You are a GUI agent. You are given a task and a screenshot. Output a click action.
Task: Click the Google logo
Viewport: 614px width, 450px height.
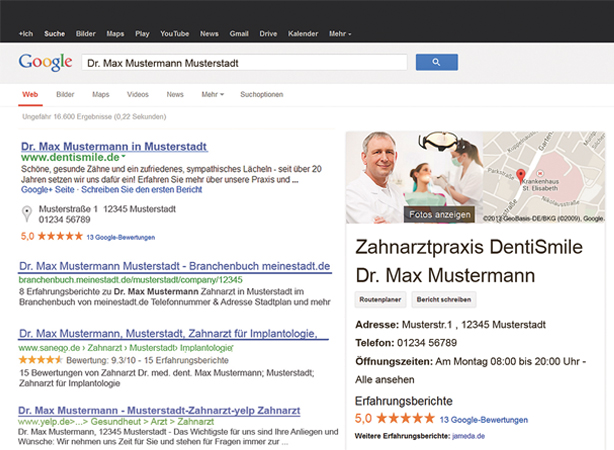click(x=45, y=62)
